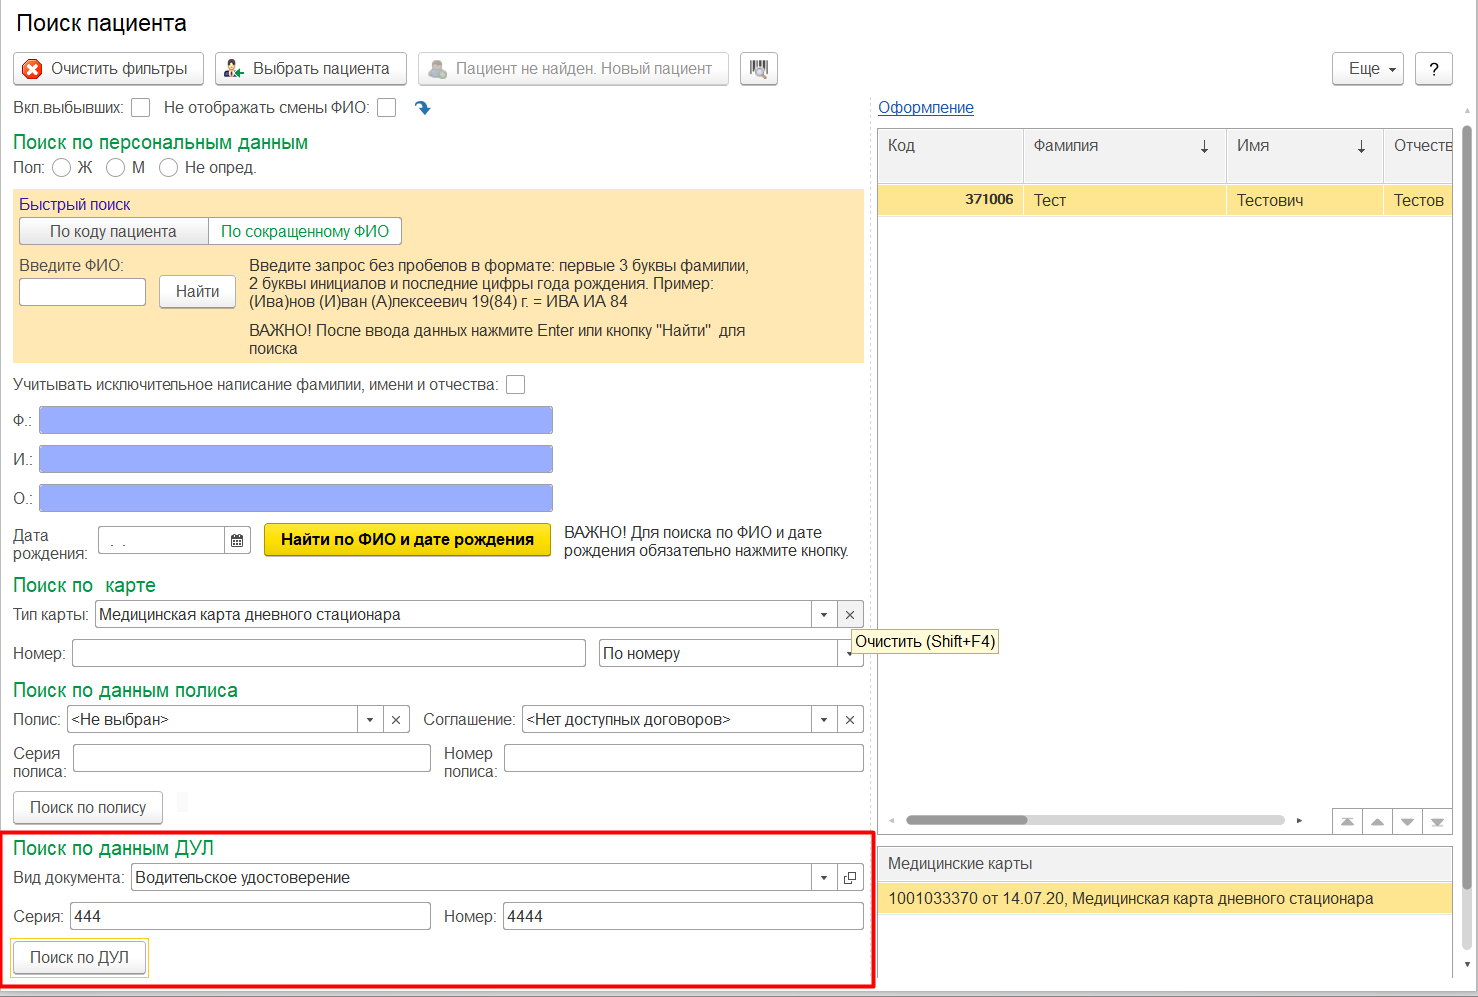Click the barcode scanner icon button
The width and height of the screenshot is (1478, 997).
click(759, 69)
